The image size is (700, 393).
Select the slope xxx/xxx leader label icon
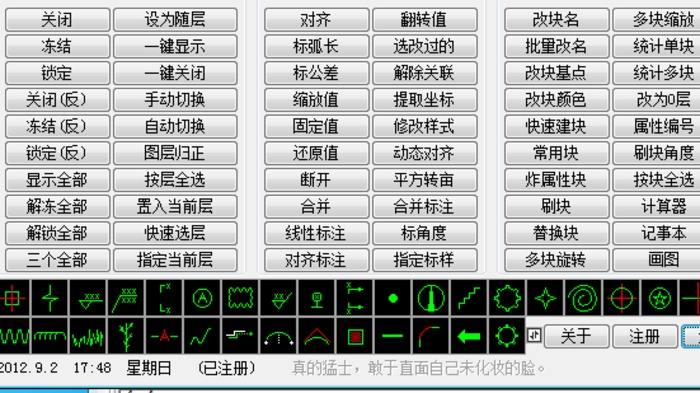pos(126,298)
